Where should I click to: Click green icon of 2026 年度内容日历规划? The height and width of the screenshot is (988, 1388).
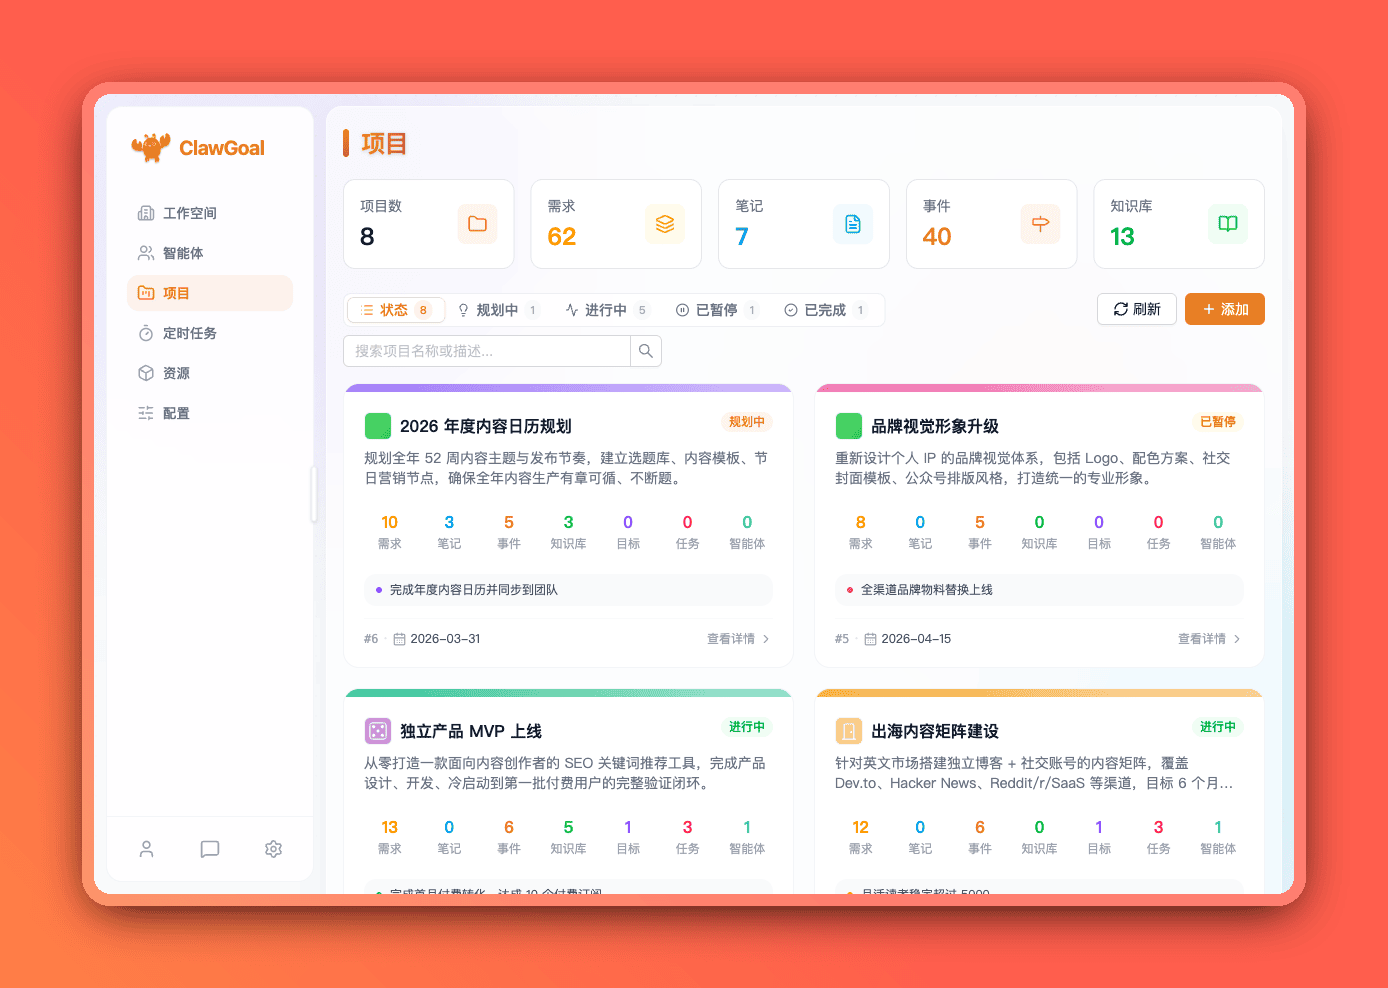pos(378,426)
